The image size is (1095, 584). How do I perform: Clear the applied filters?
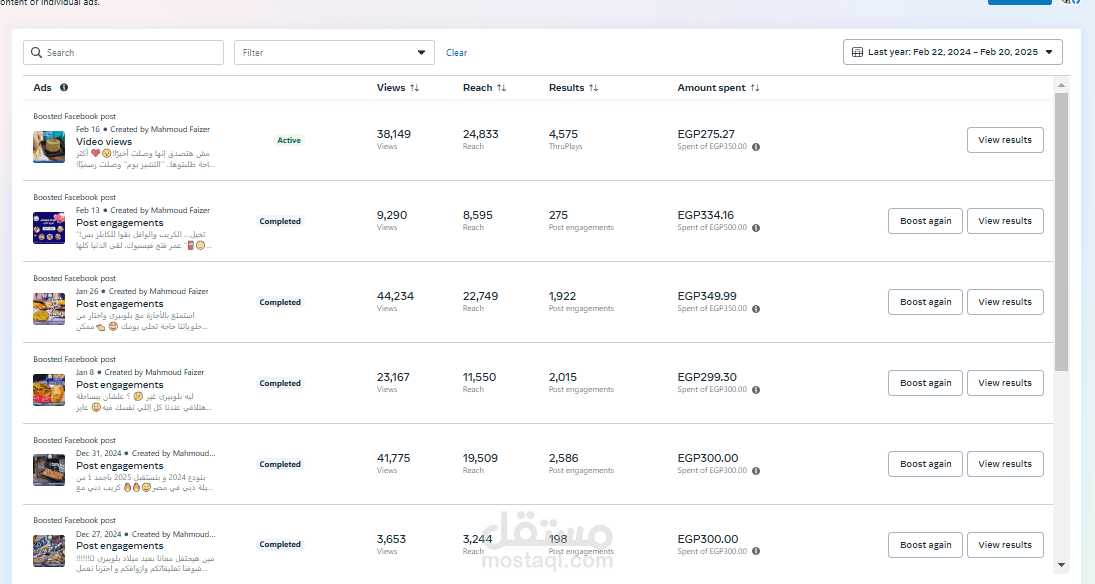click(456, 53)
